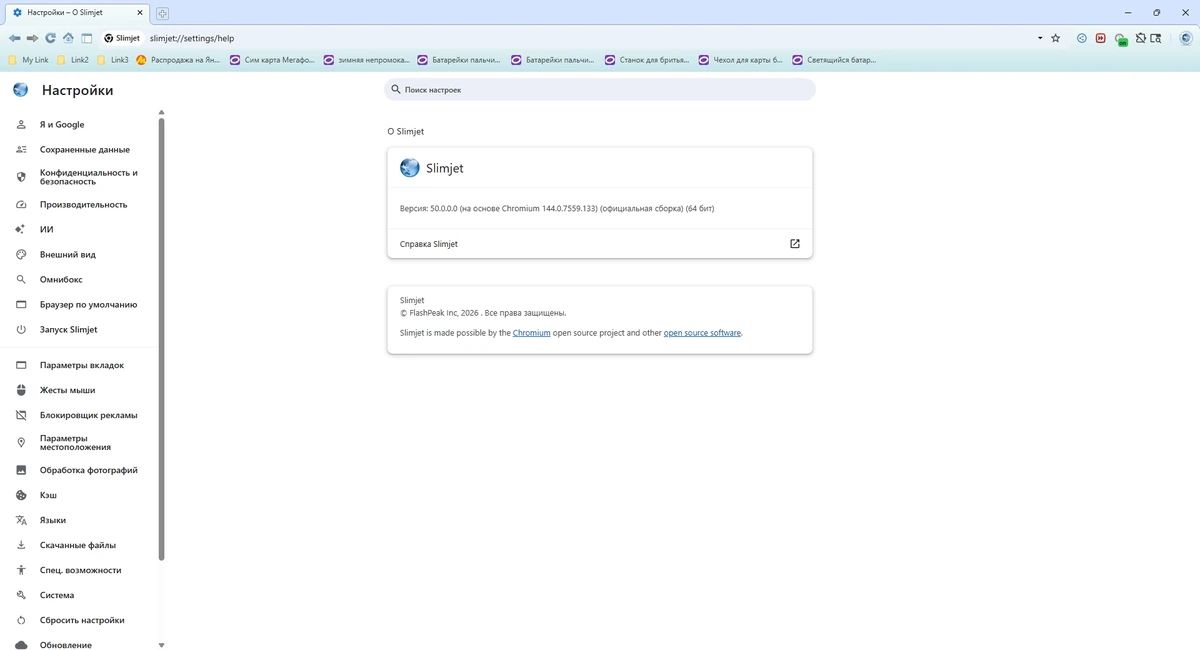Click the extension icon with green 'on' badge
Image resolution: width=1200 pixels, height=650 pixels.
point(1120,39)
